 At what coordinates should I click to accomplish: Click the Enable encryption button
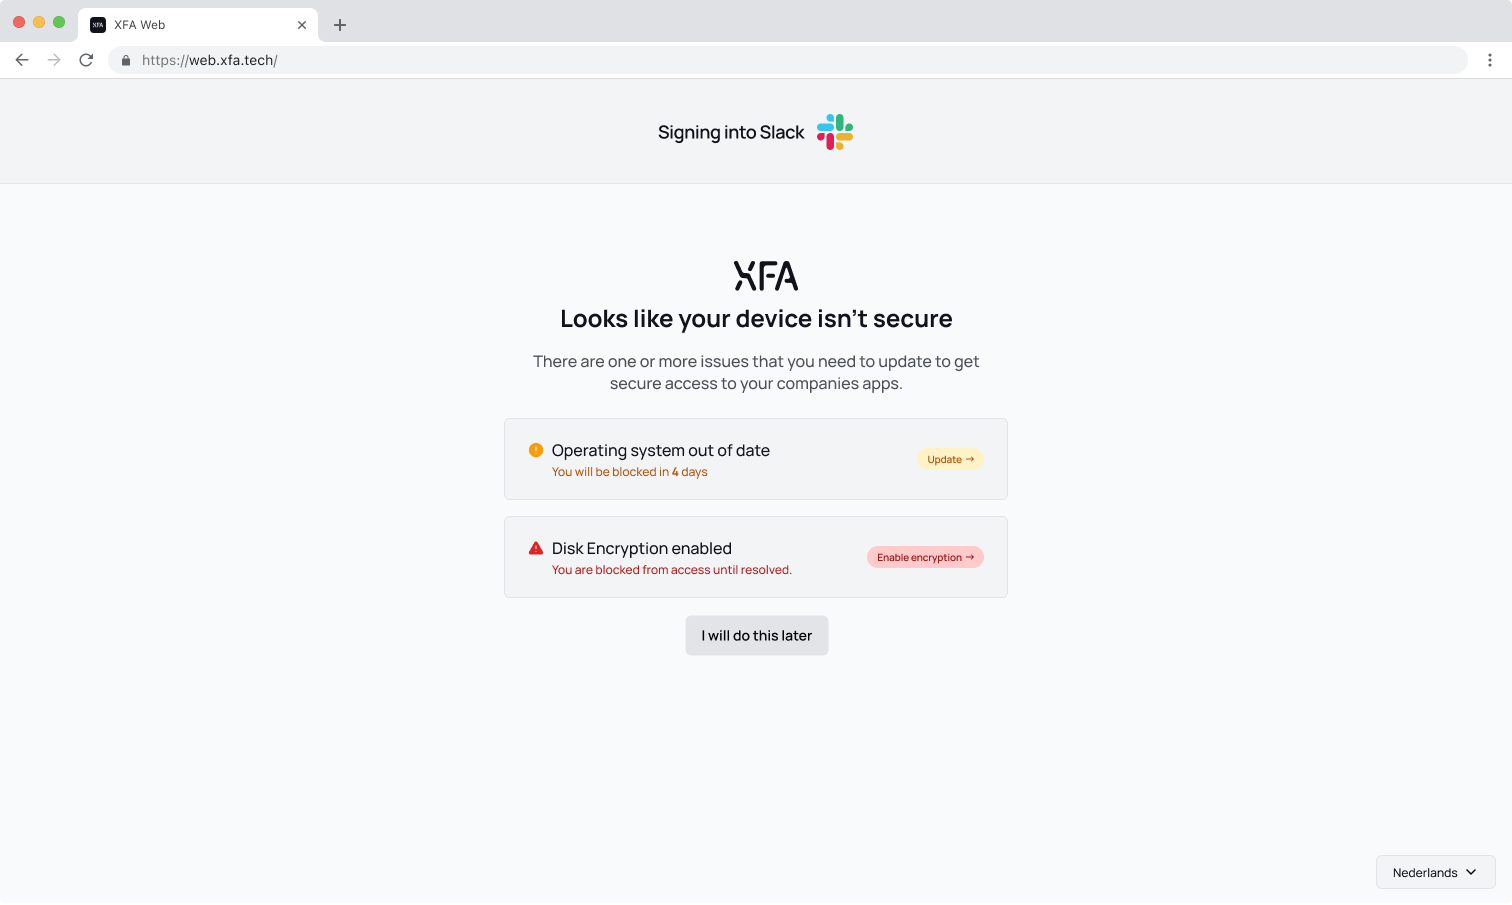pos(925,557)
